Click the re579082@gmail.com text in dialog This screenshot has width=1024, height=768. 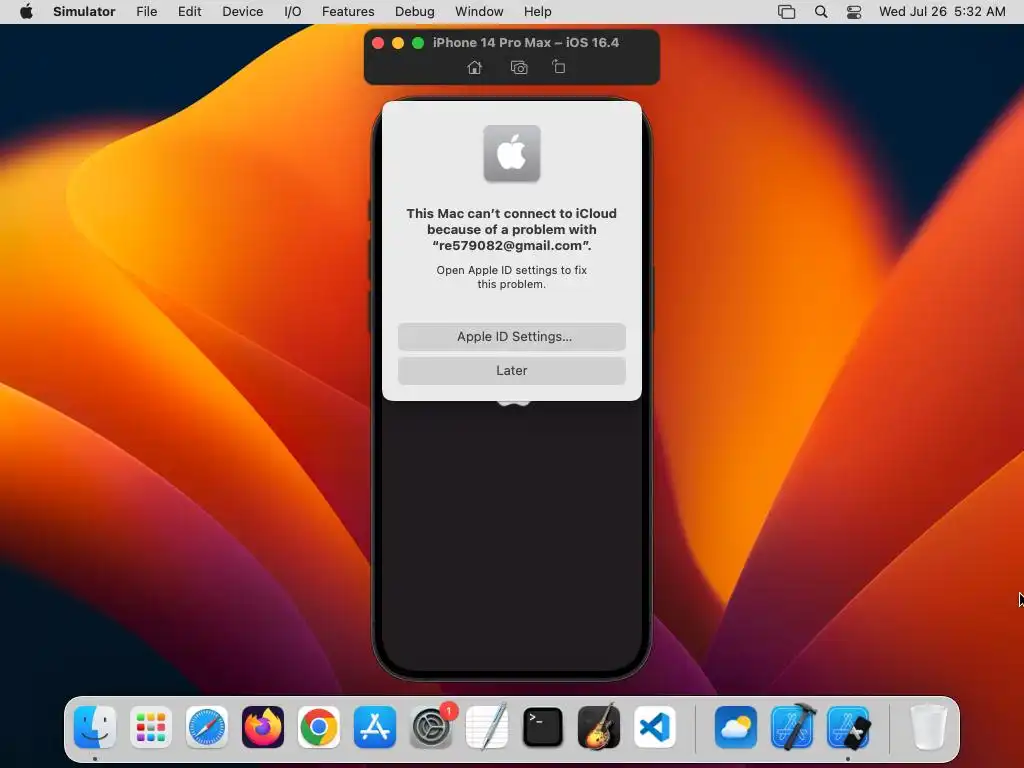click(512, 246)
